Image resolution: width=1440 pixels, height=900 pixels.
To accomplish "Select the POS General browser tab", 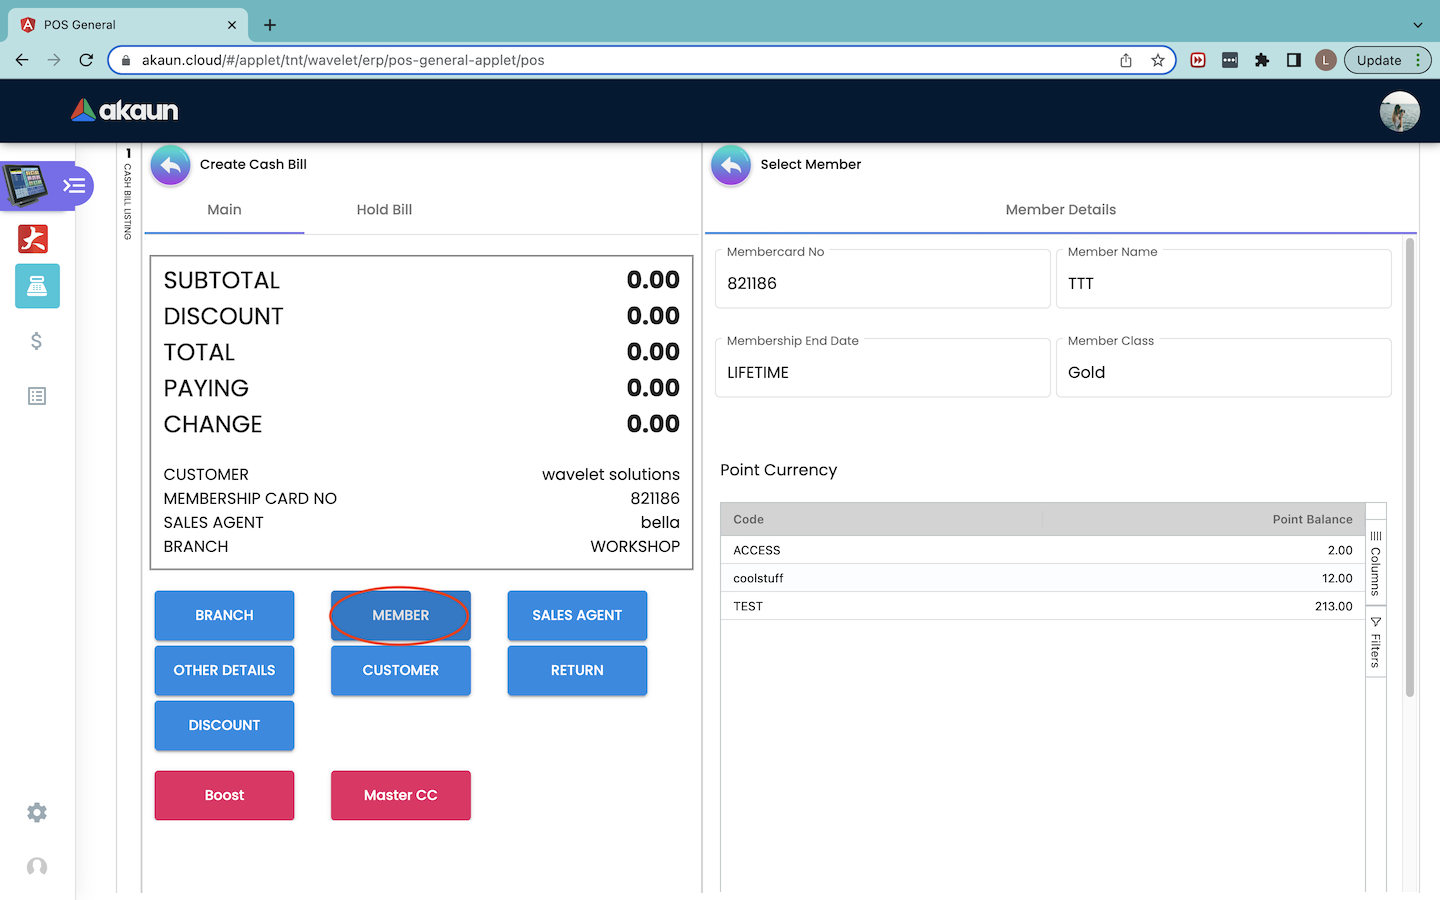I will point(128,25).
